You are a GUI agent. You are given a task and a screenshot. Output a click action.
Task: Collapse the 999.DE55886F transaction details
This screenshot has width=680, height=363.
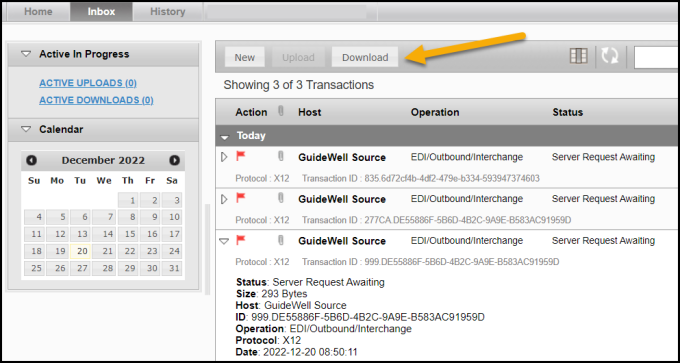tap(224, 241)
